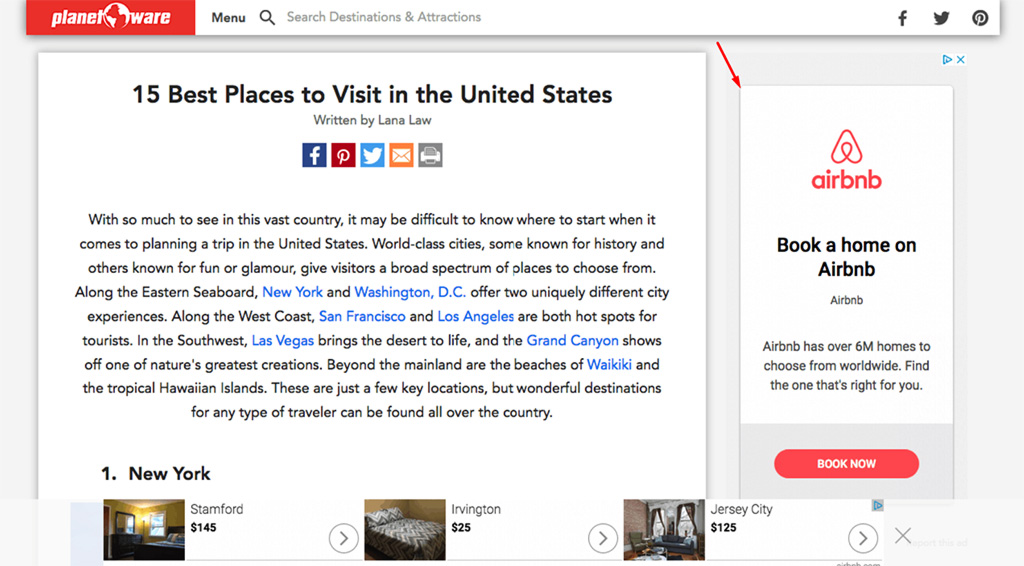
Task: Click the Jersey City listing name
Action: [x=741, y=509]
